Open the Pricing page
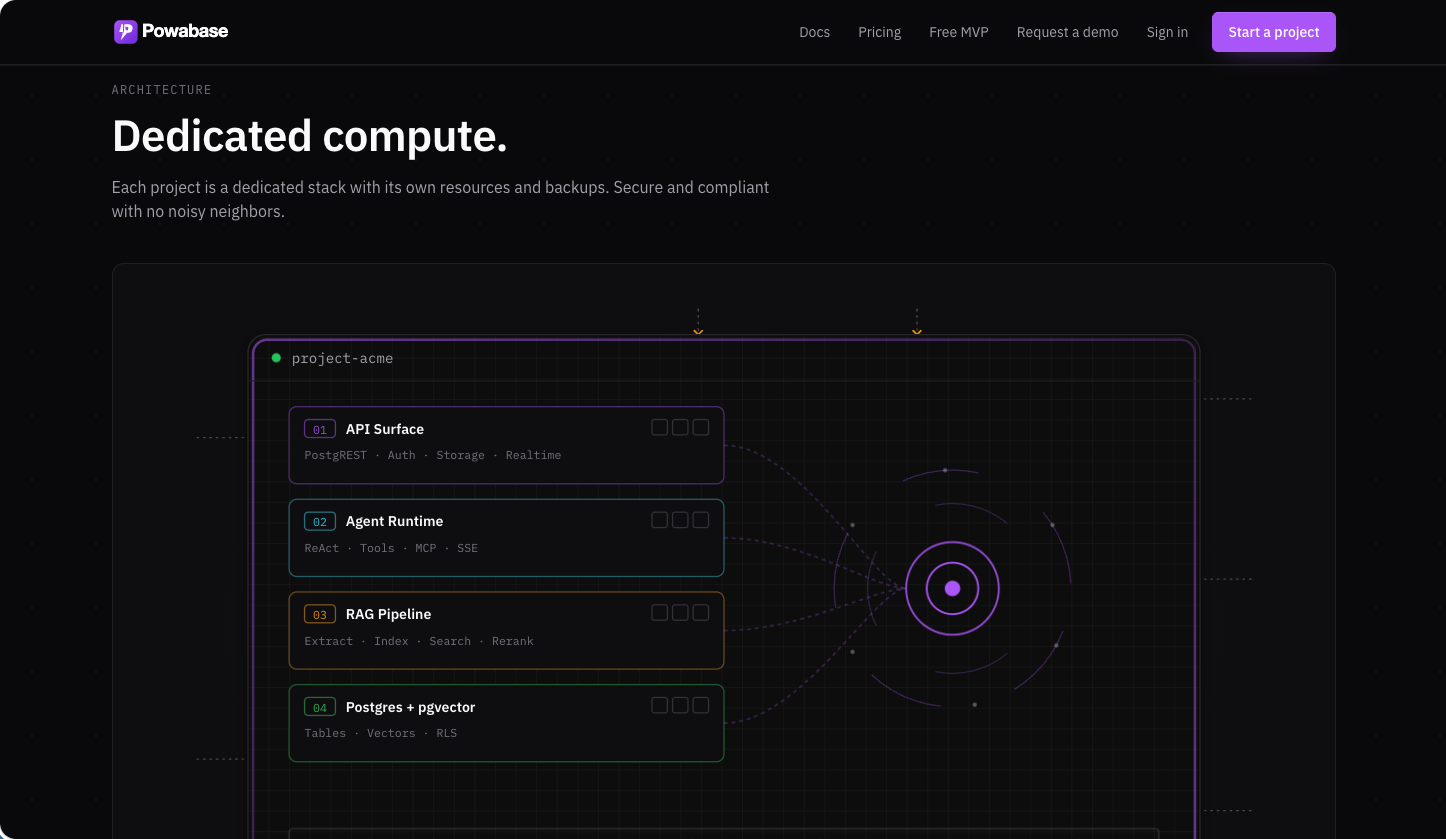 tap(880, 32)
